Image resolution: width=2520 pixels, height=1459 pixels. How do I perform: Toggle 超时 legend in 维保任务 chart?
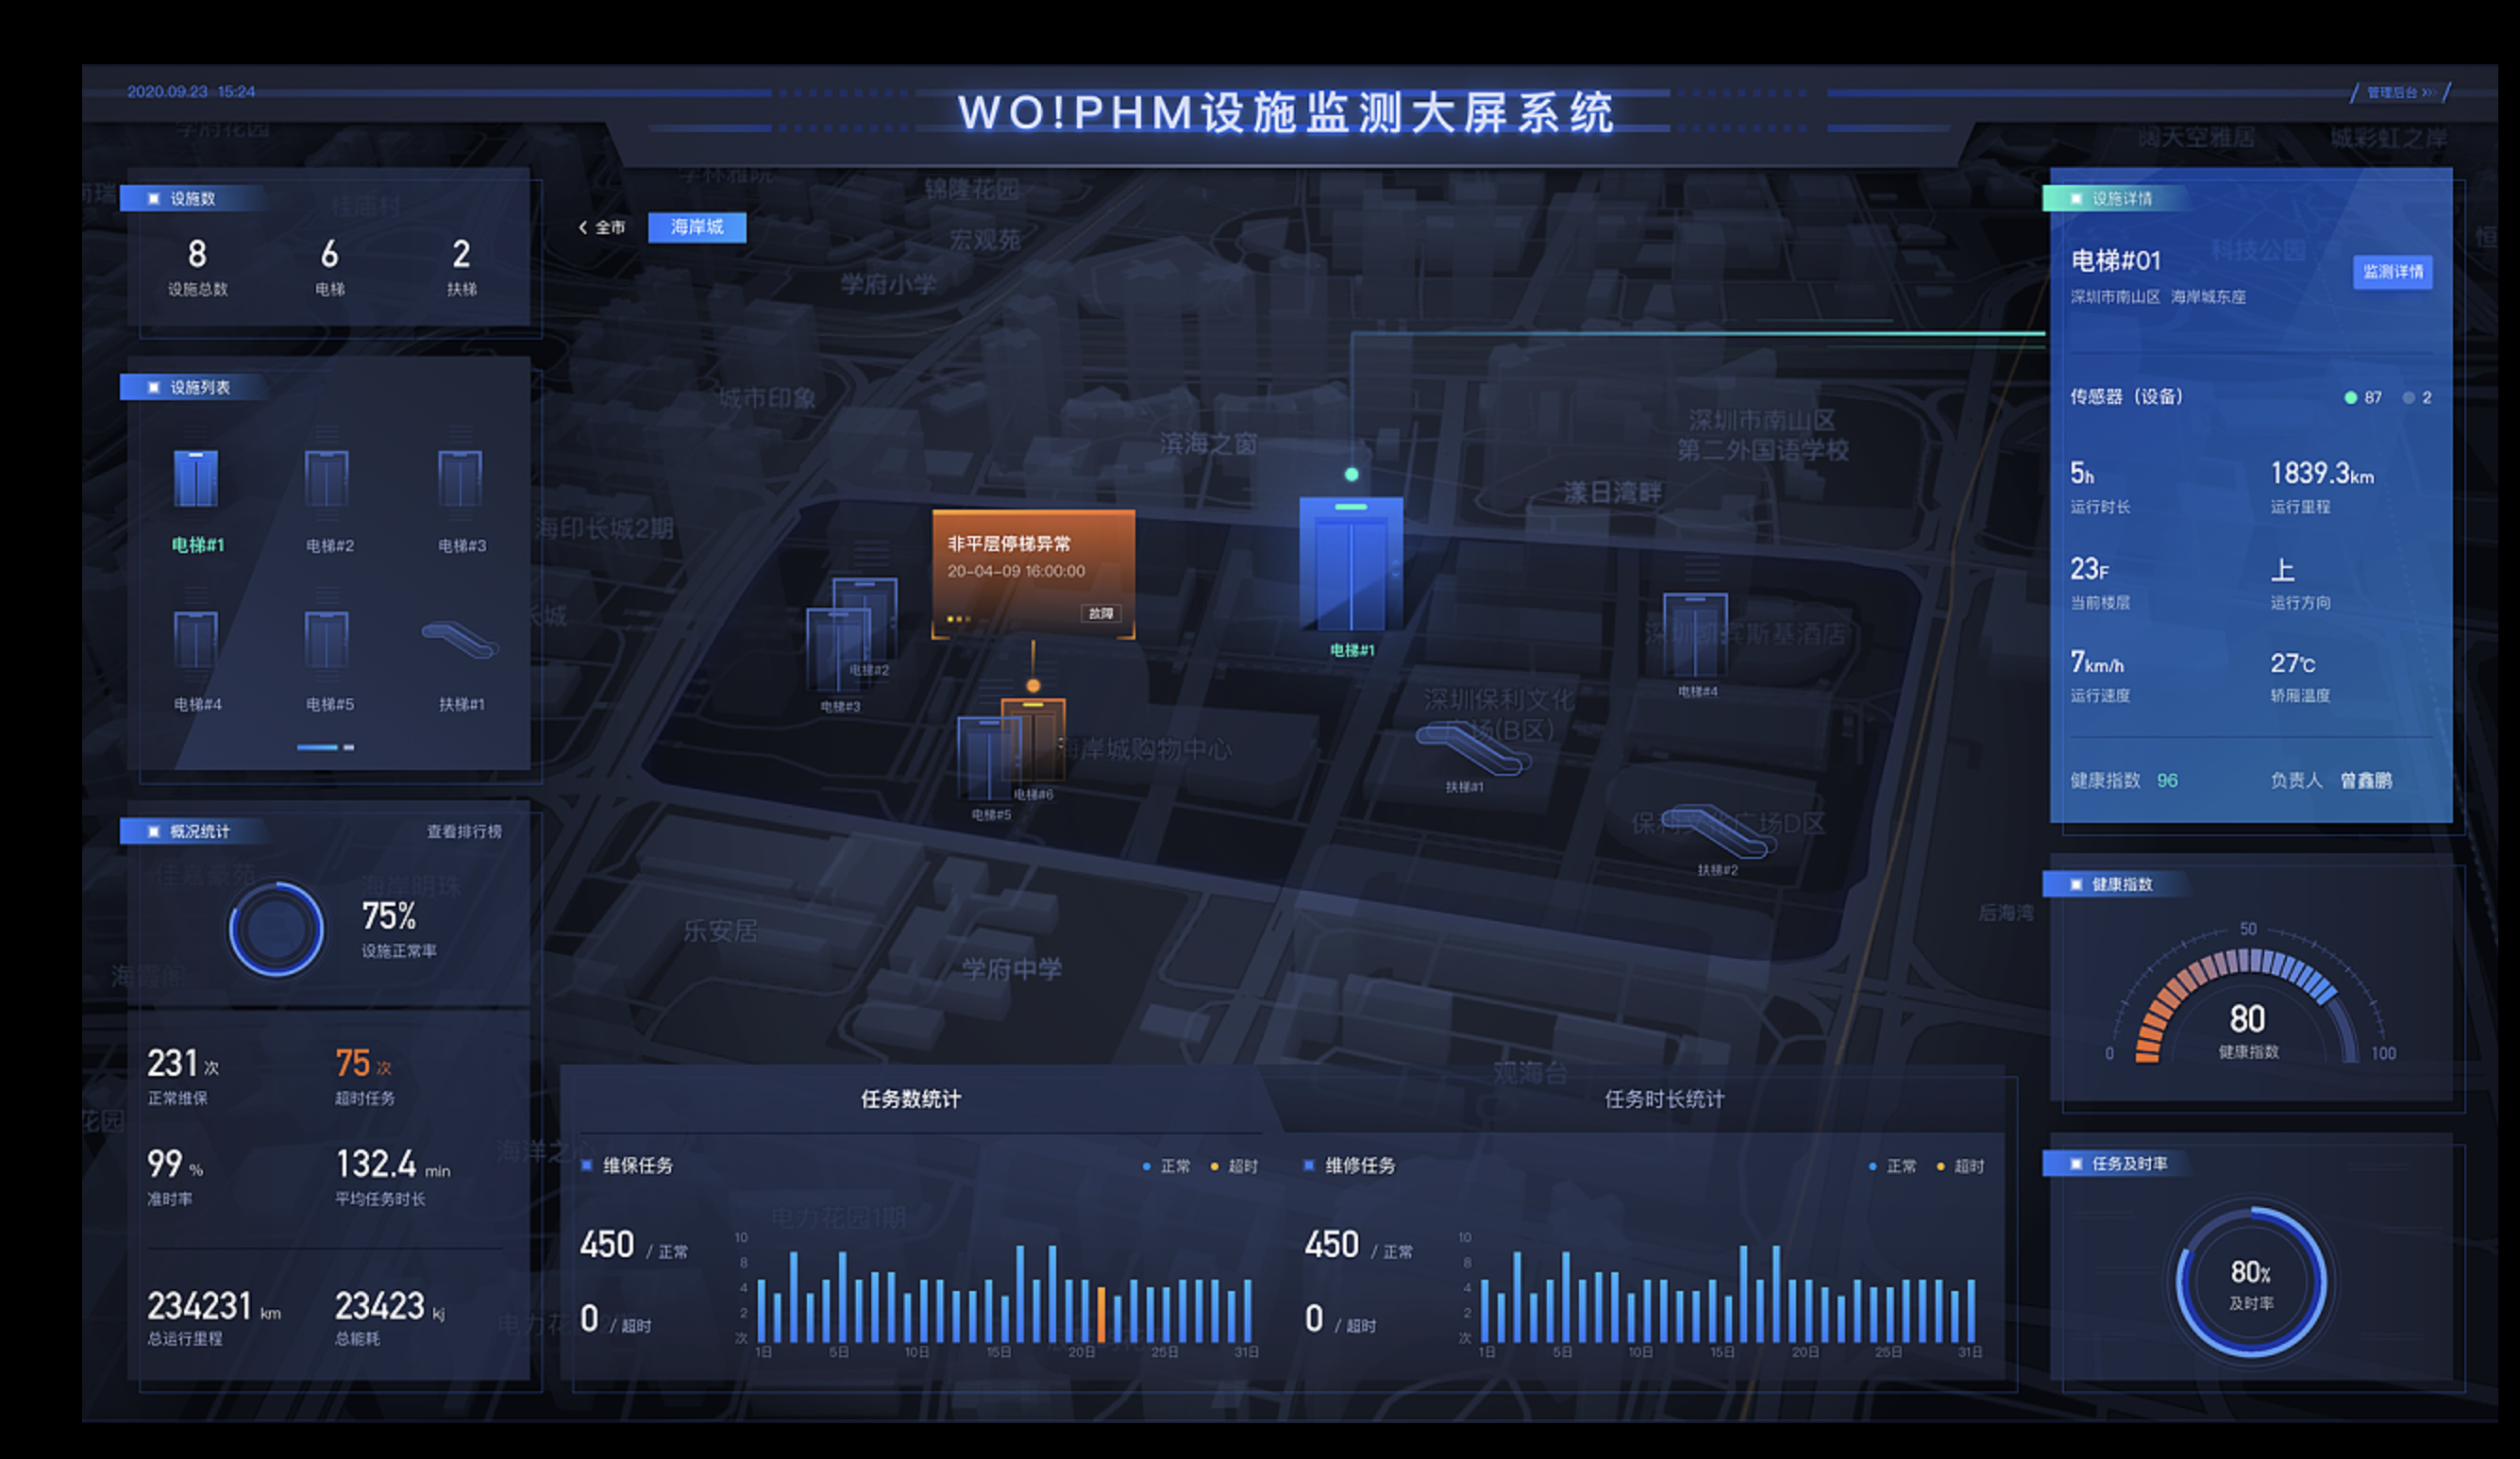(x=1234, y=1166)
